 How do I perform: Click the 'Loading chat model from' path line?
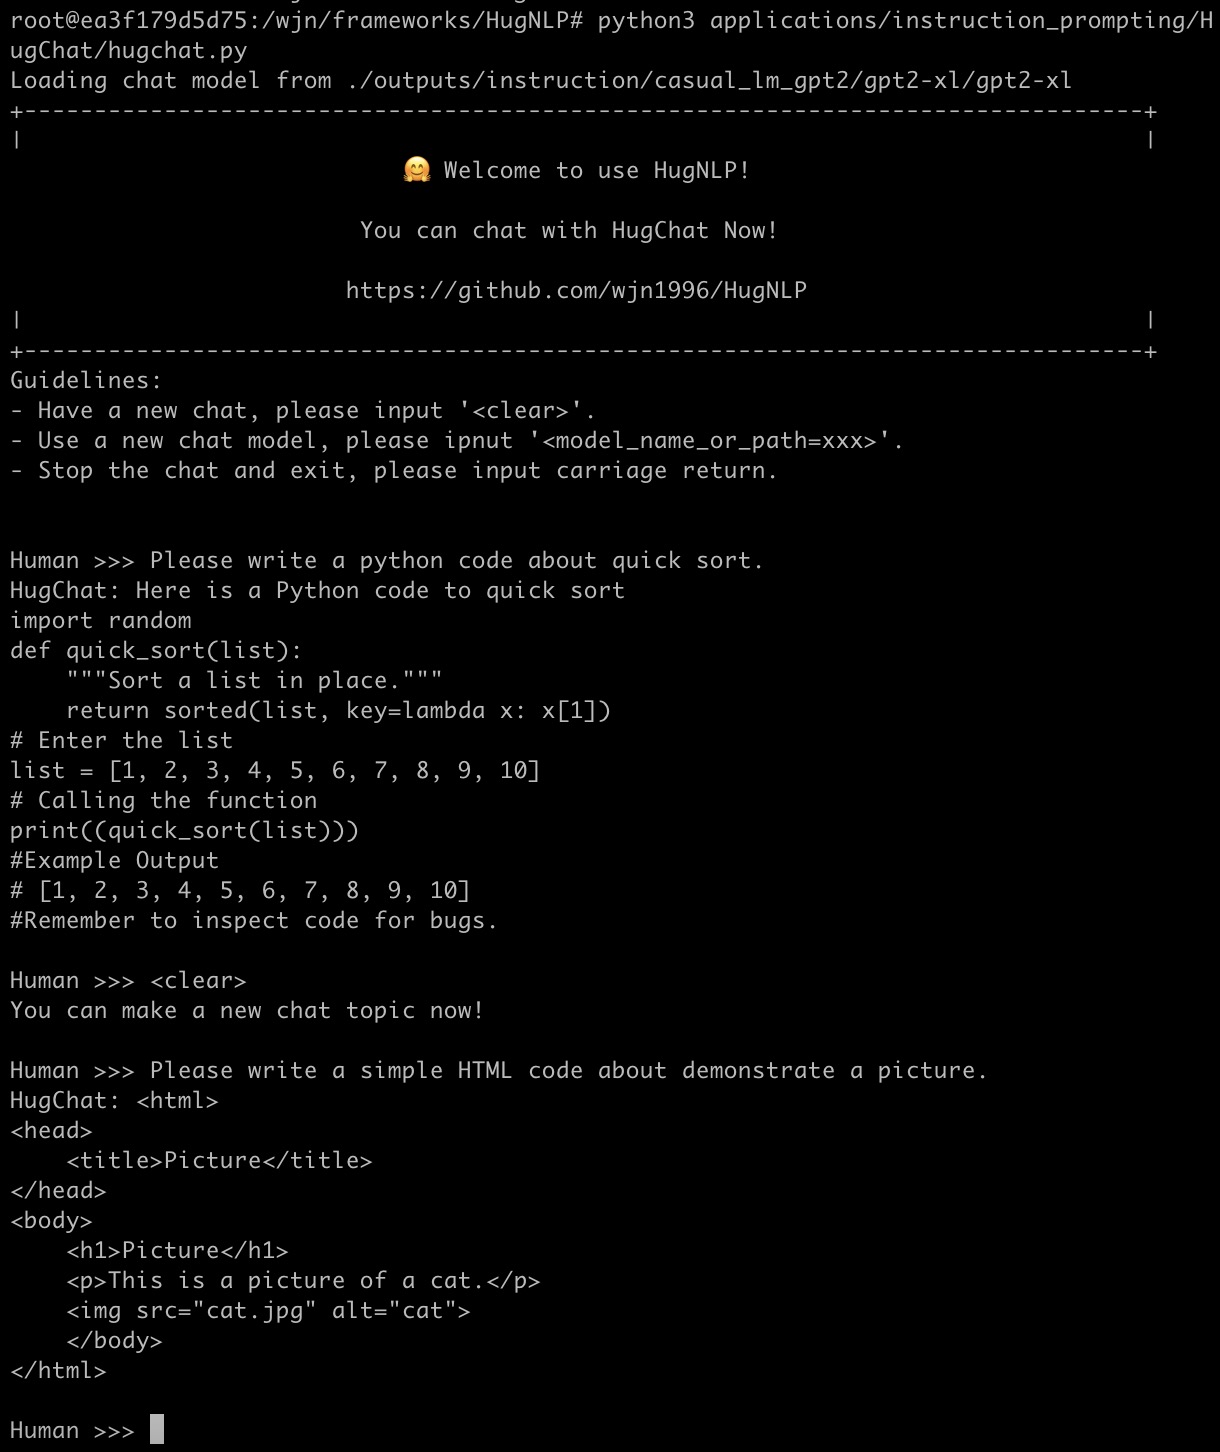point(541,81)
